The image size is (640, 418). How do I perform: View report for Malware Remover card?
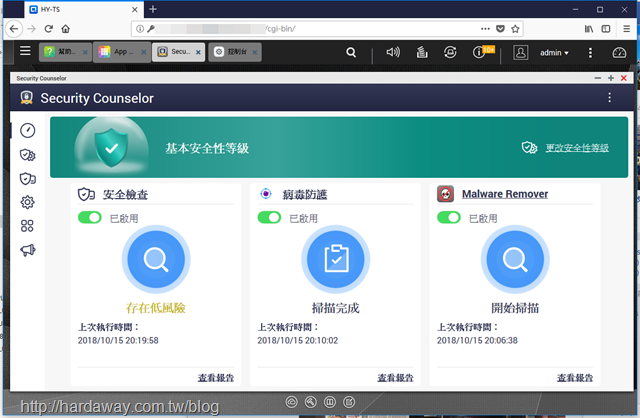[x=575, y=378]
